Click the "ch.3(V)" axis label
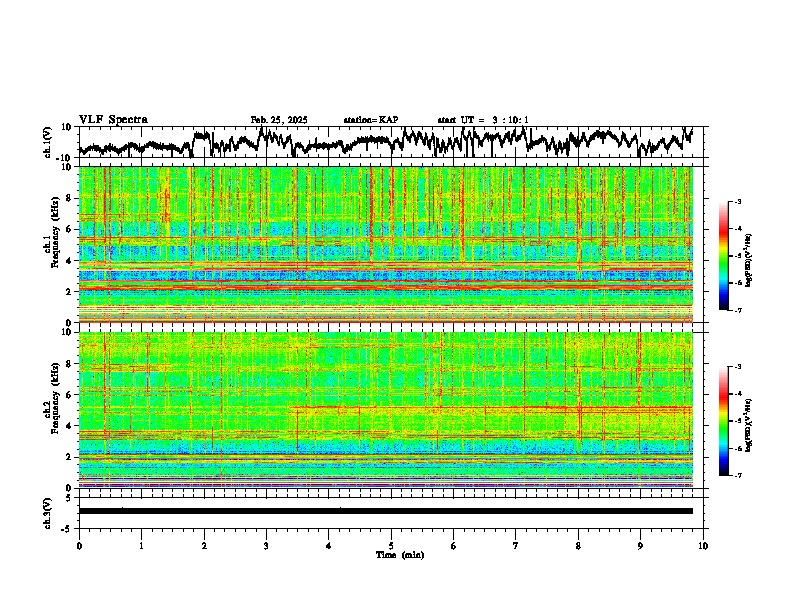Screen dimensions: 792x612 [x=48, y=513]
